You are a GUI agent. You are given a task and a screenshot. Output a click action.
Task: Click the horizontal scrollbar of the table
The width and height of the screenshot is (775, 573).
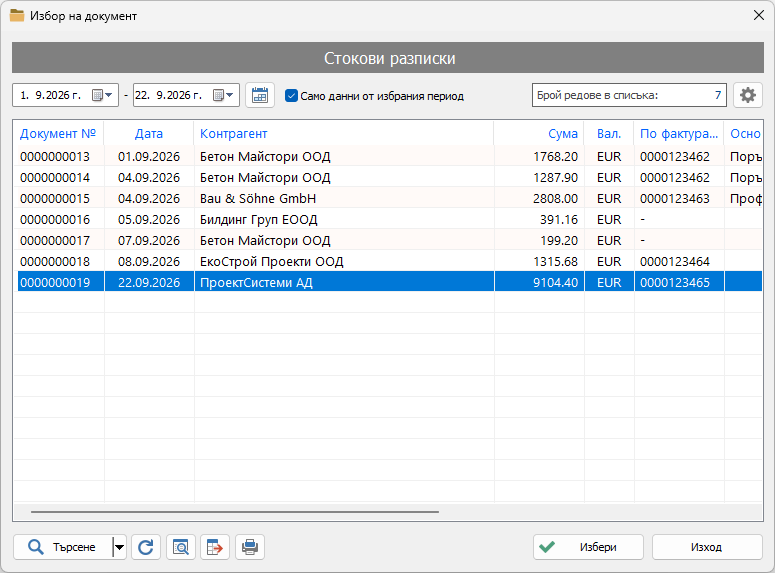point(235,512)
